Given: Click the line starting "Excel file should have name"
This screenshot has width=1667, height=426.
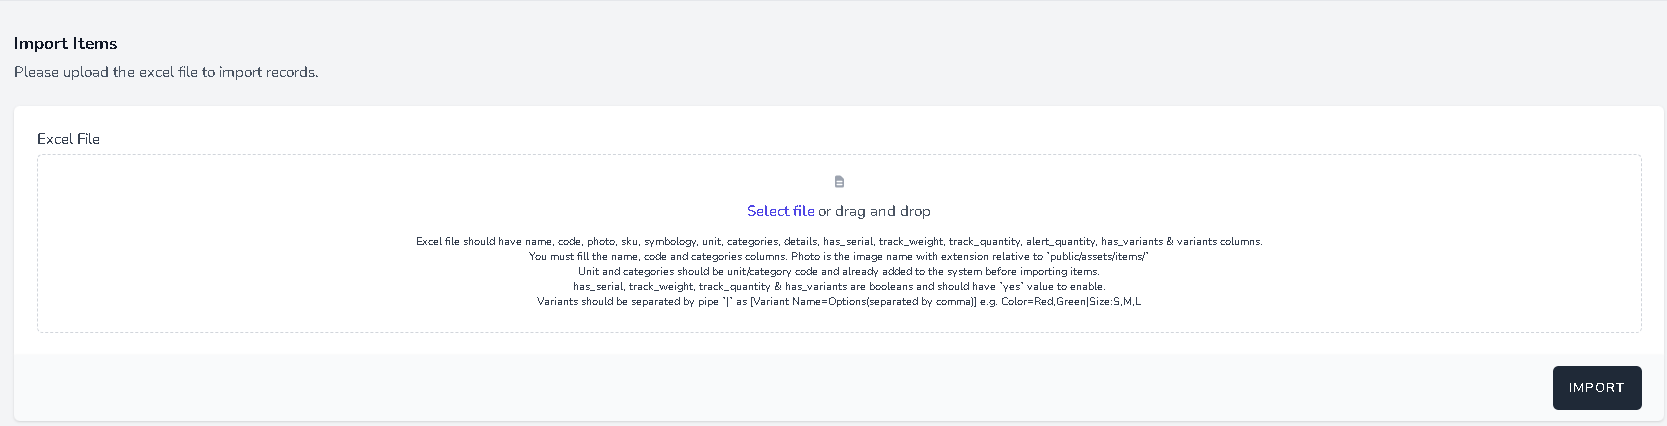Looking at the screenshot, I should 839,241.
